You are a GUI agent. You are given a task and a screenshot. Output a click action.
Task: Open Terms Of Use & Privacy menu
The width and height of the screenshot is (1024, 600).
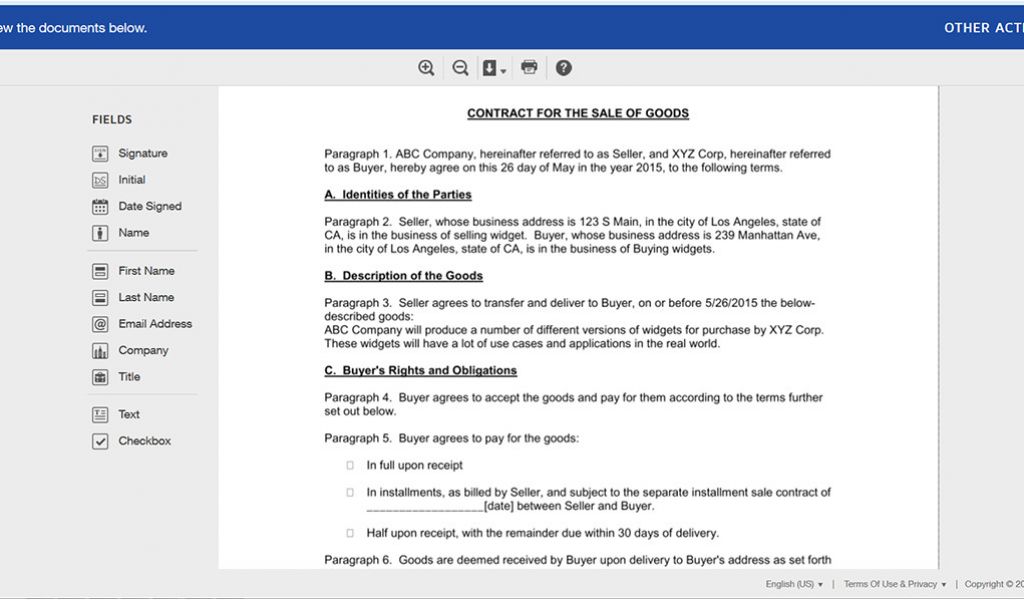click(895, 584)
